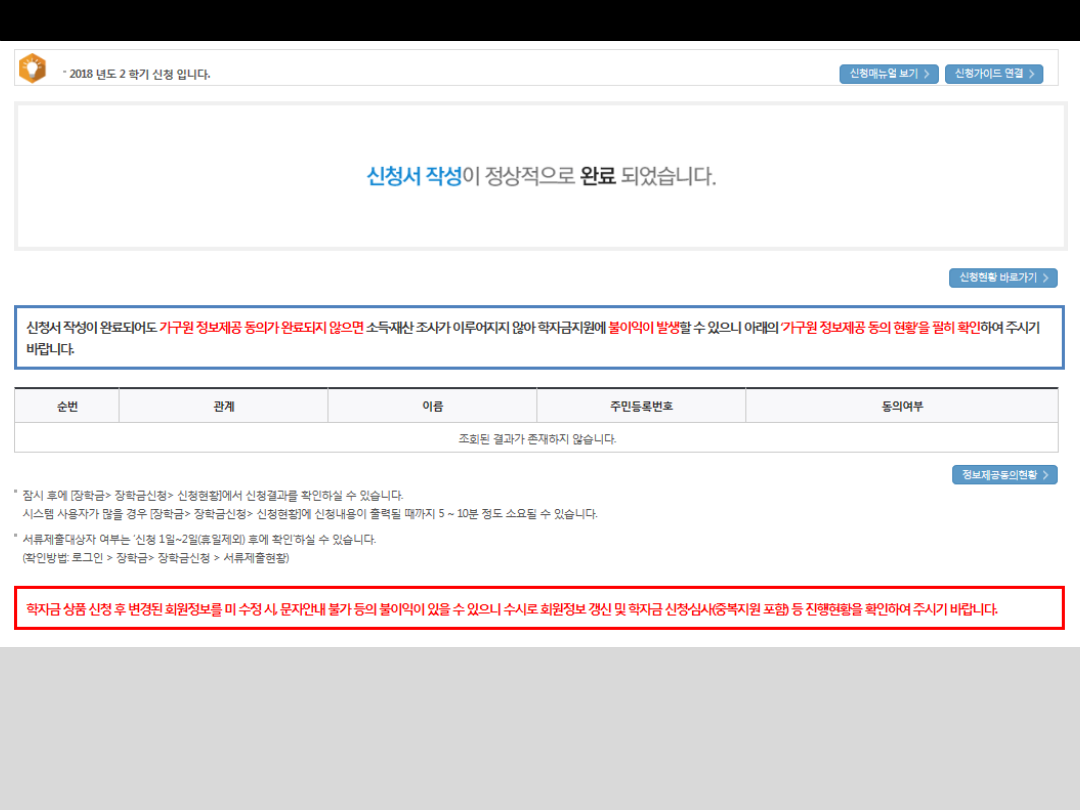Click the 동의여부 column header

(x=901, y=406)
